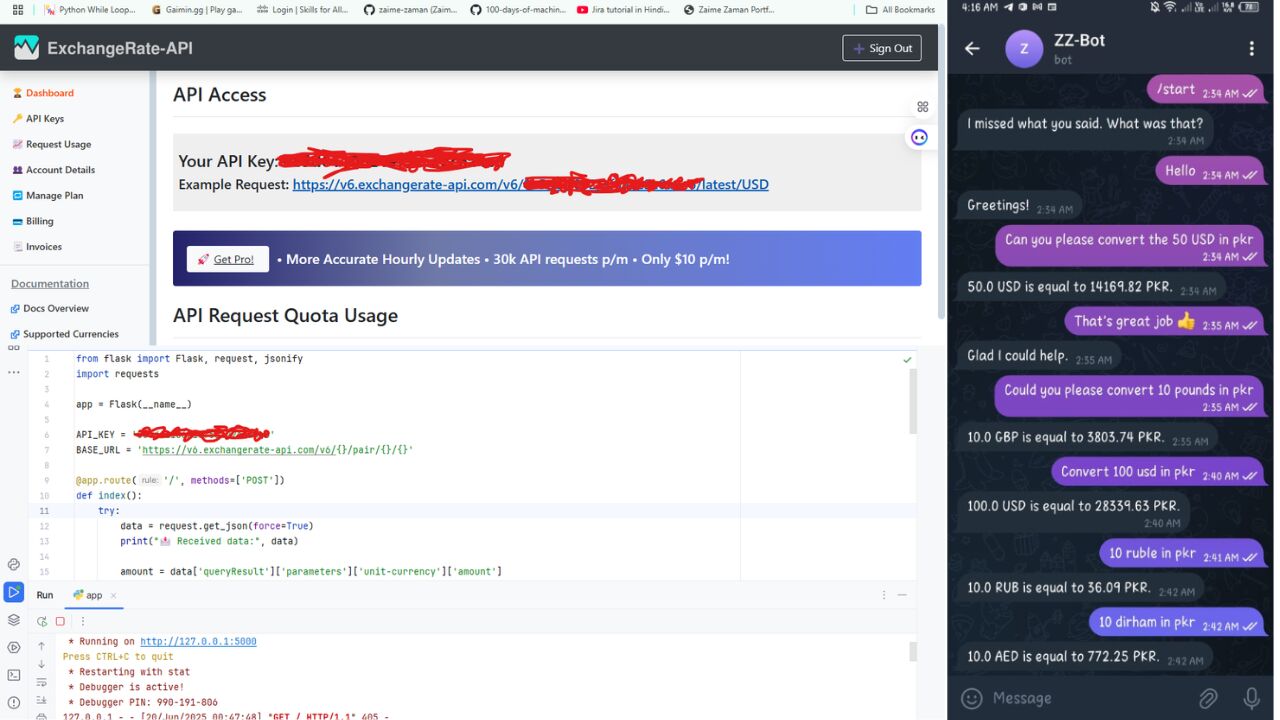Click the webpage vertical scrollbar
Viewport: 1280px width, 720px height.
tap(941, 170)
